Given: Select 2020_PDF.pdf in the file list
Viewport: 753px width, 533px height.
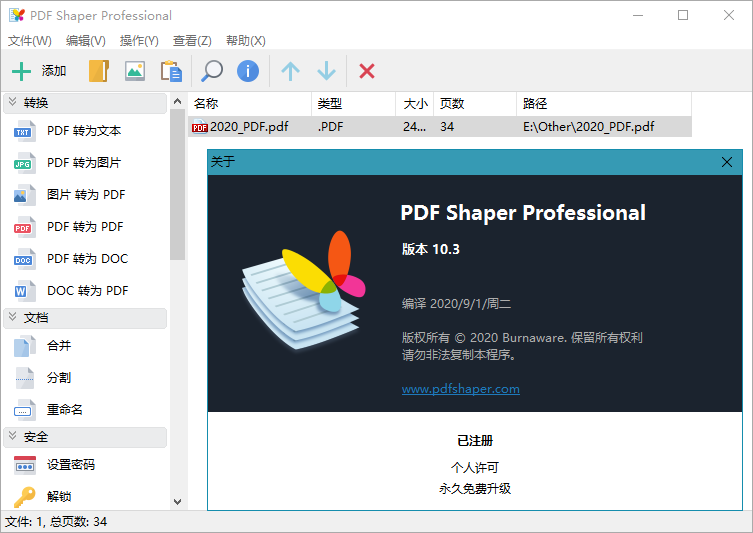Looking at the screenshot, I should (x=251, y=127).
